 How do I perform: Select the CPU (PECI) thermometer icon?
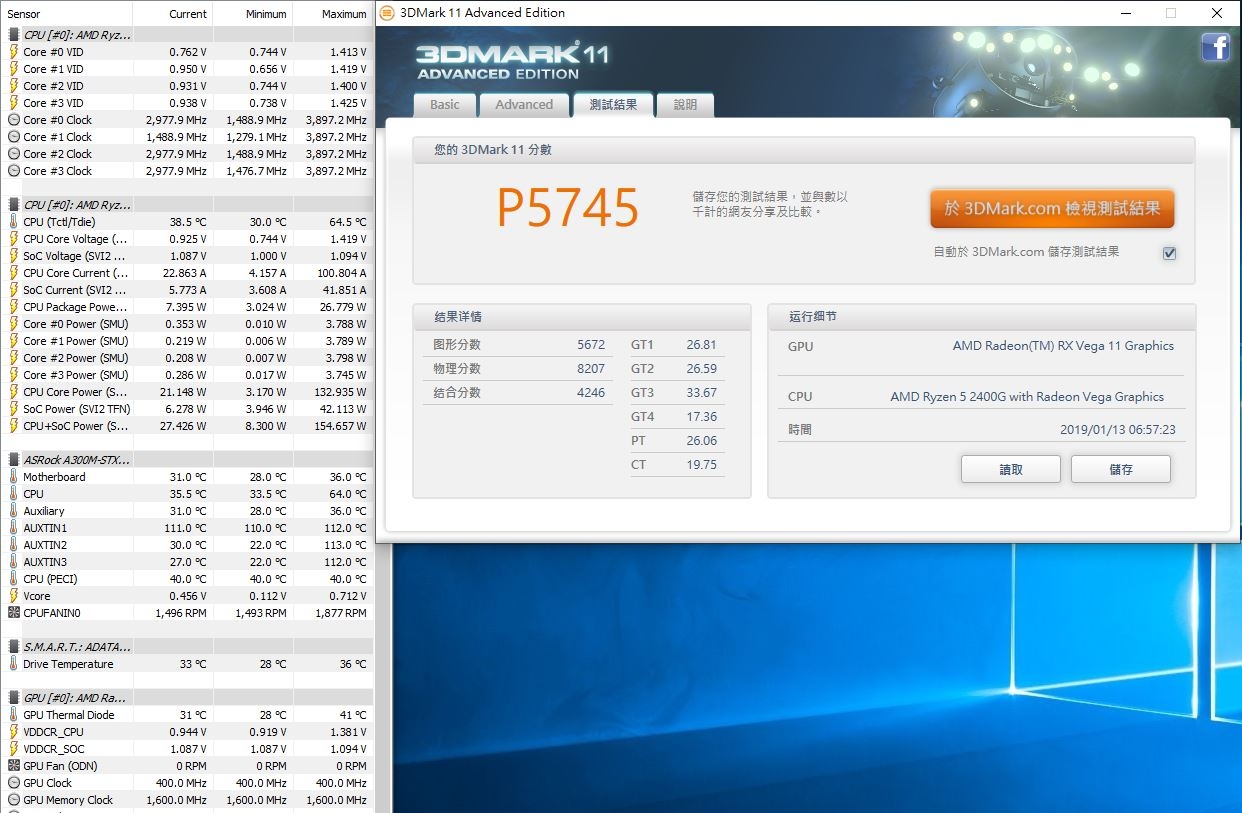click(13, 579)
